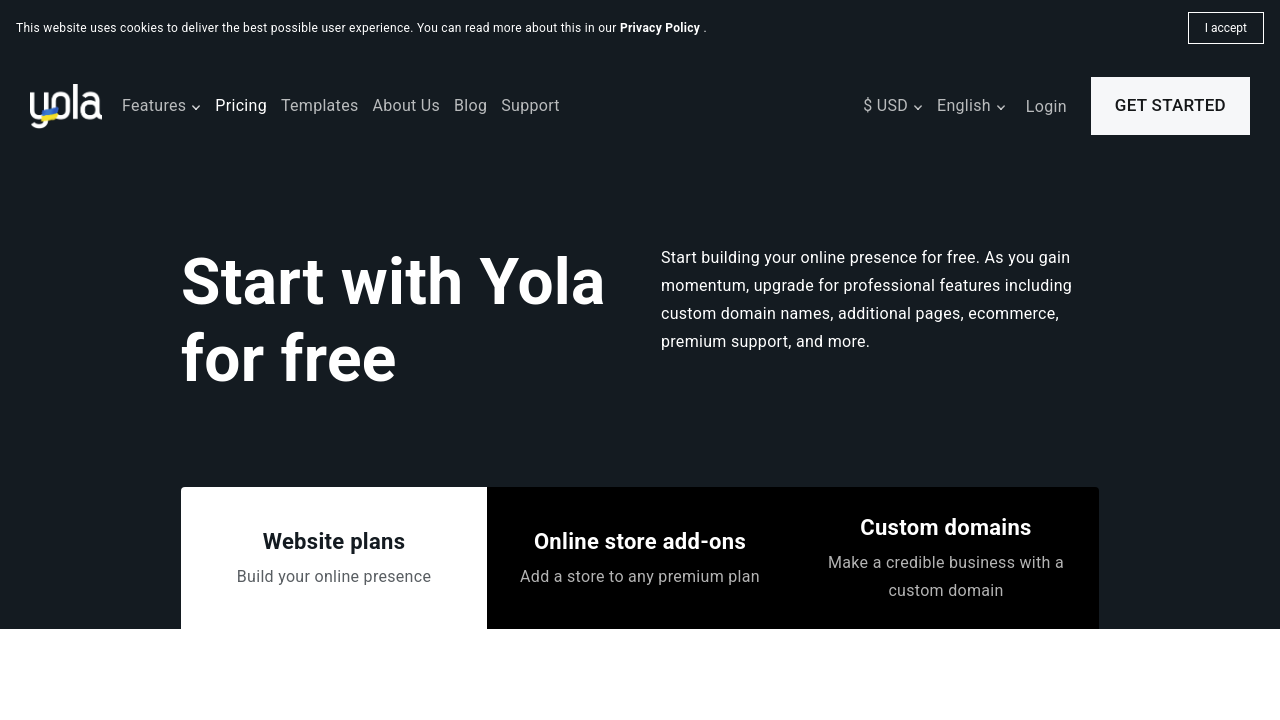Viewport: 1280px width, 720px height.
Task: Switch to the Custom domains tab
Action: [945, 558]
